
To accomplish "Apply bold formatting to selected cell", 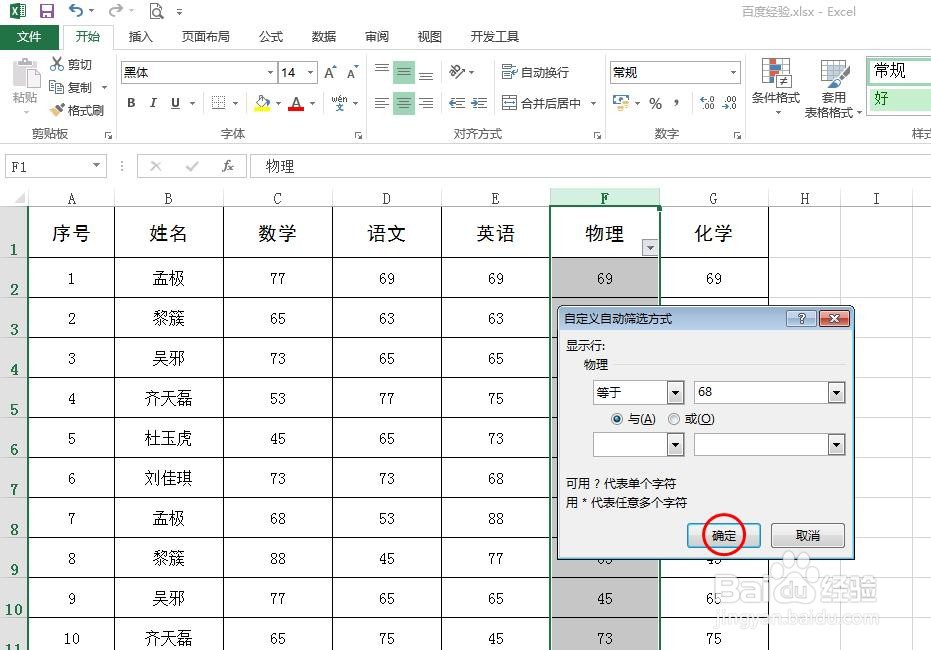I will click(130, 103).
